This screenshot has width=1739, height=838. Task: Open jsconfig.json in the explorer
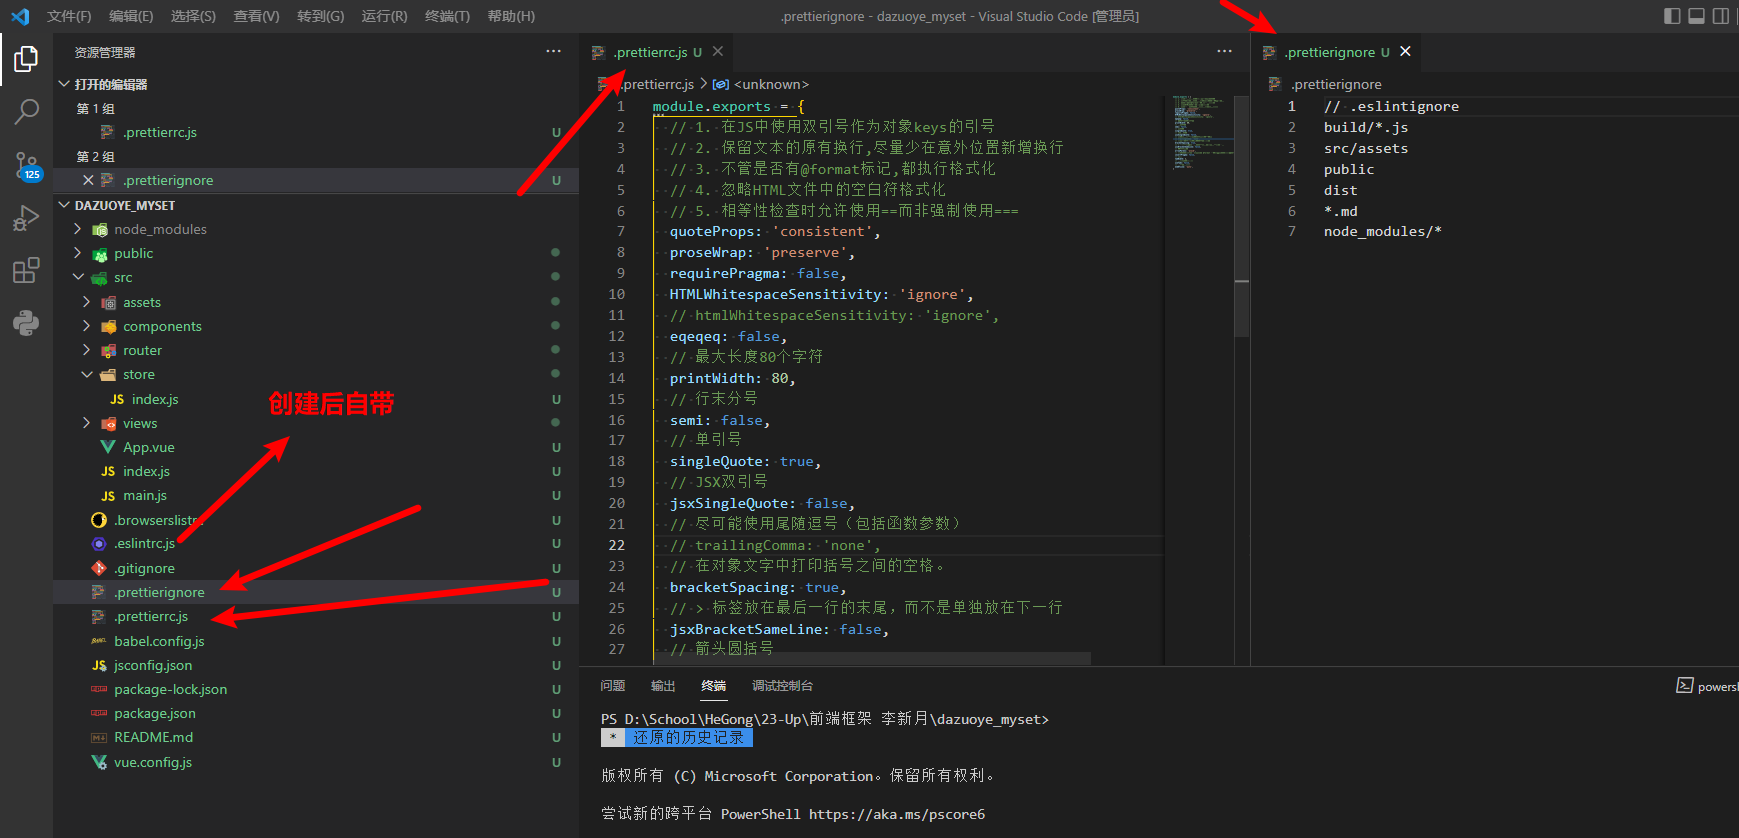click(x=316, y=665)
